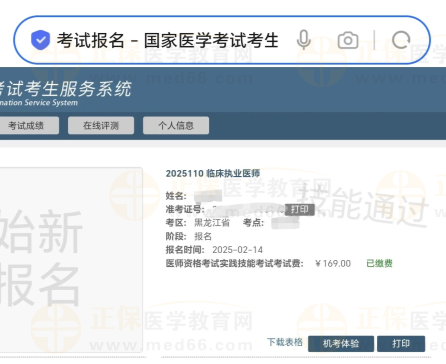
Task: Click the blue shield security icon
Action: [x=40, y=40]
